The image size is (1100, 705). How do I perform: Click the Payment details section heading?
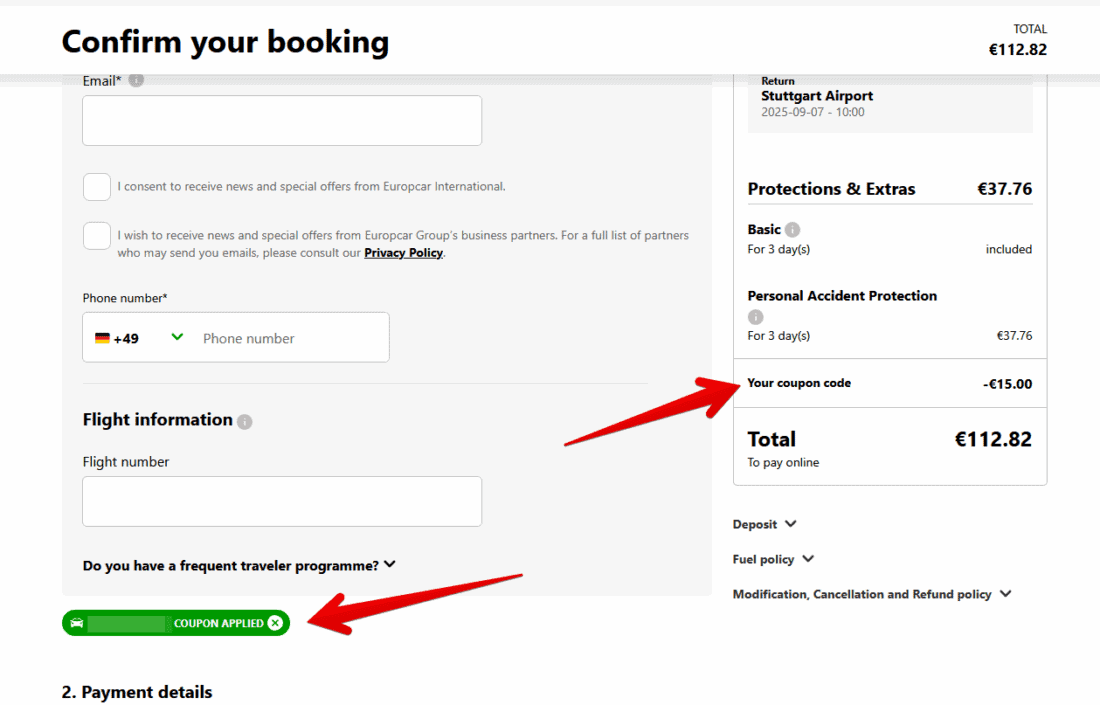[x=137, y=692]
